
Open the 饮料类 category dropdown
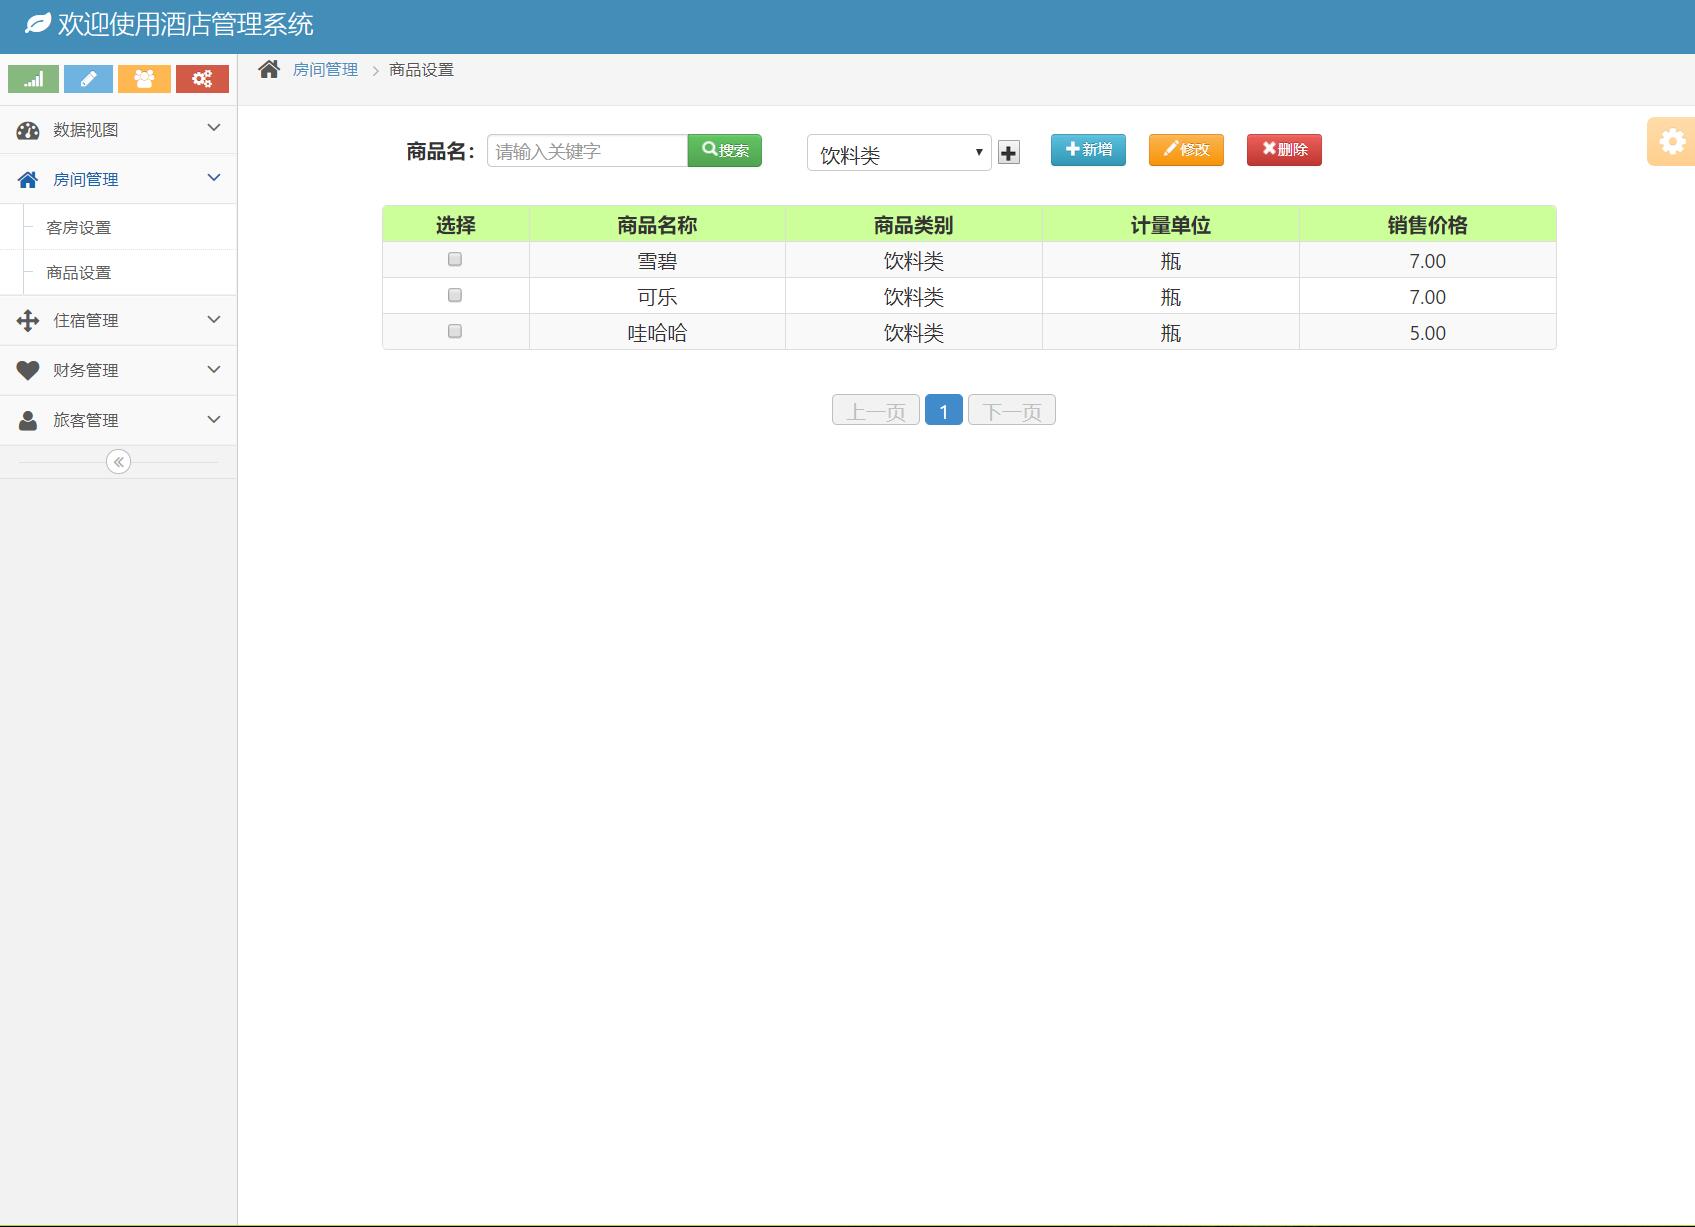point(898,153)
